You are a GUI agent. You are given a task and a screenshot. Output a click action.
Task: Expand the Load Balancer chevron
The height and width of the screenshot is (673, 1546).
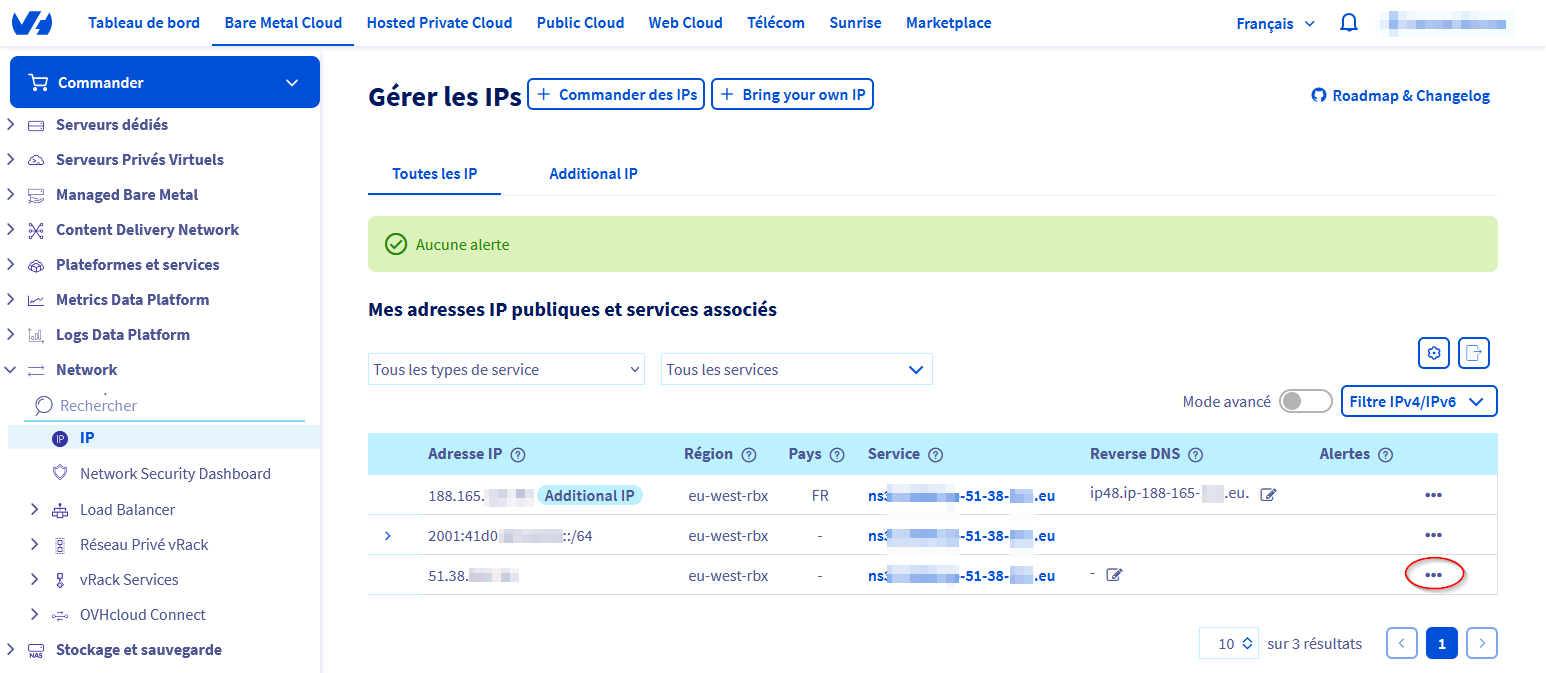pos(35,510)
